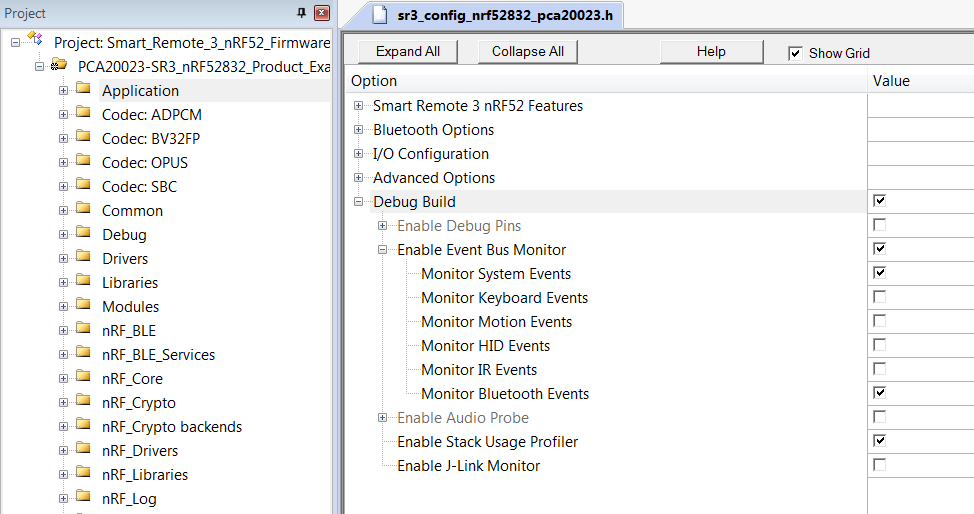974x514 pixels.
Task: Collapse the Enable Event Bus Monitor node
Action: 383,250
